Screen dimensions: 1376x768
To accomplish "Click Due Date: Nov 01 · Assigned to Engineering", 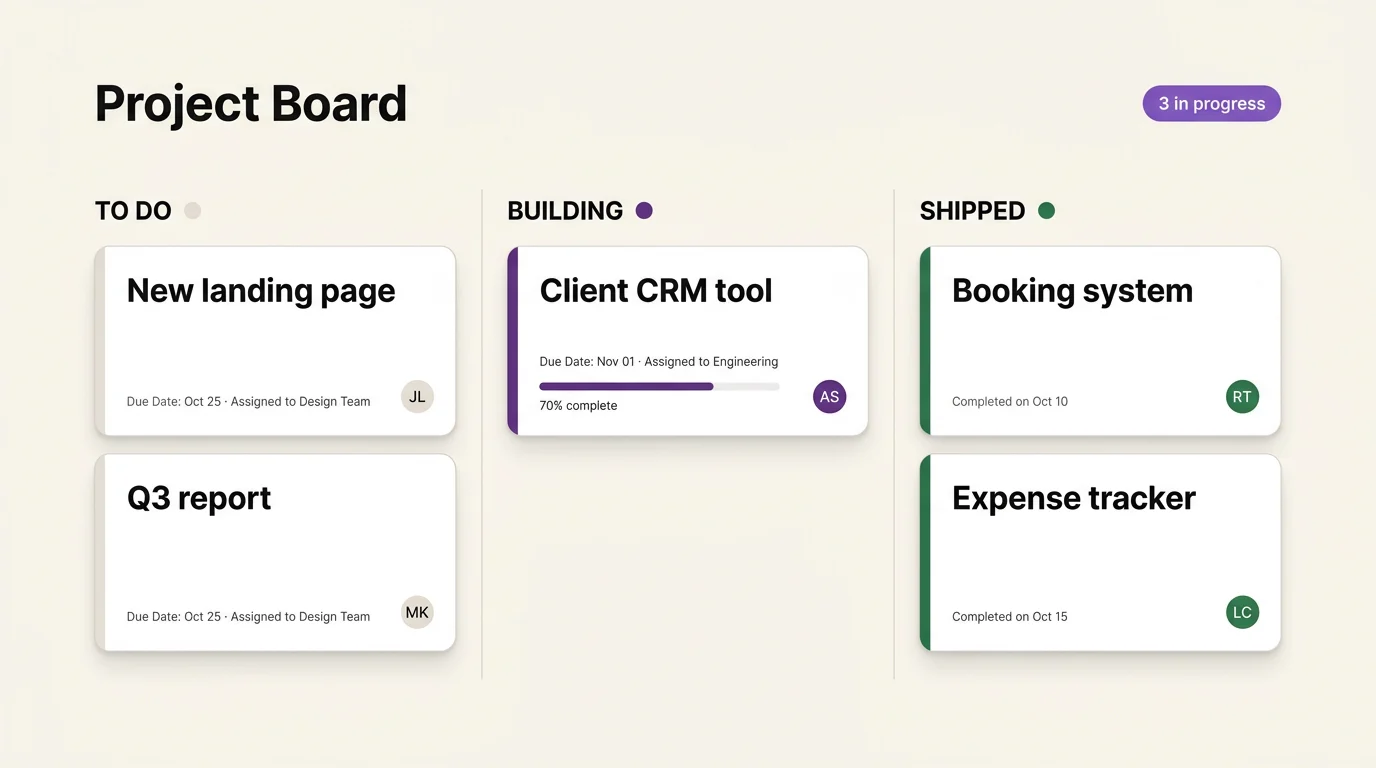I will 659,362.
